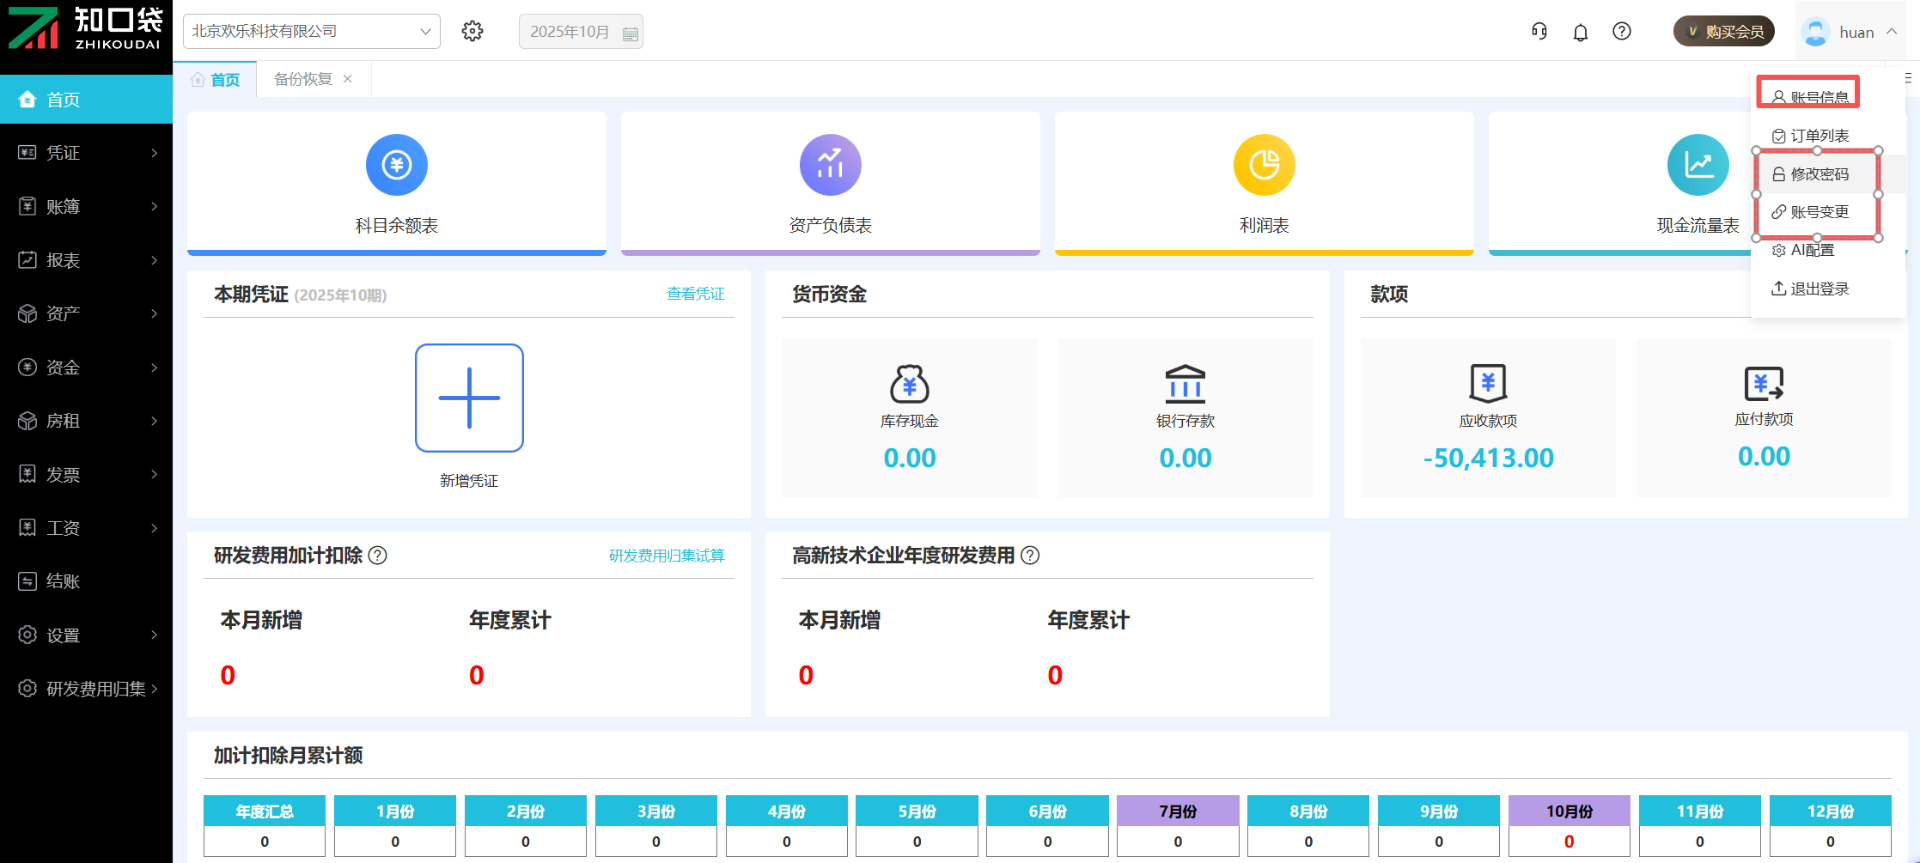Screen dimensions: 1920x863
Task: Click the 查看凭证 link
Action: pyautogui.click(x=695, y=294)
